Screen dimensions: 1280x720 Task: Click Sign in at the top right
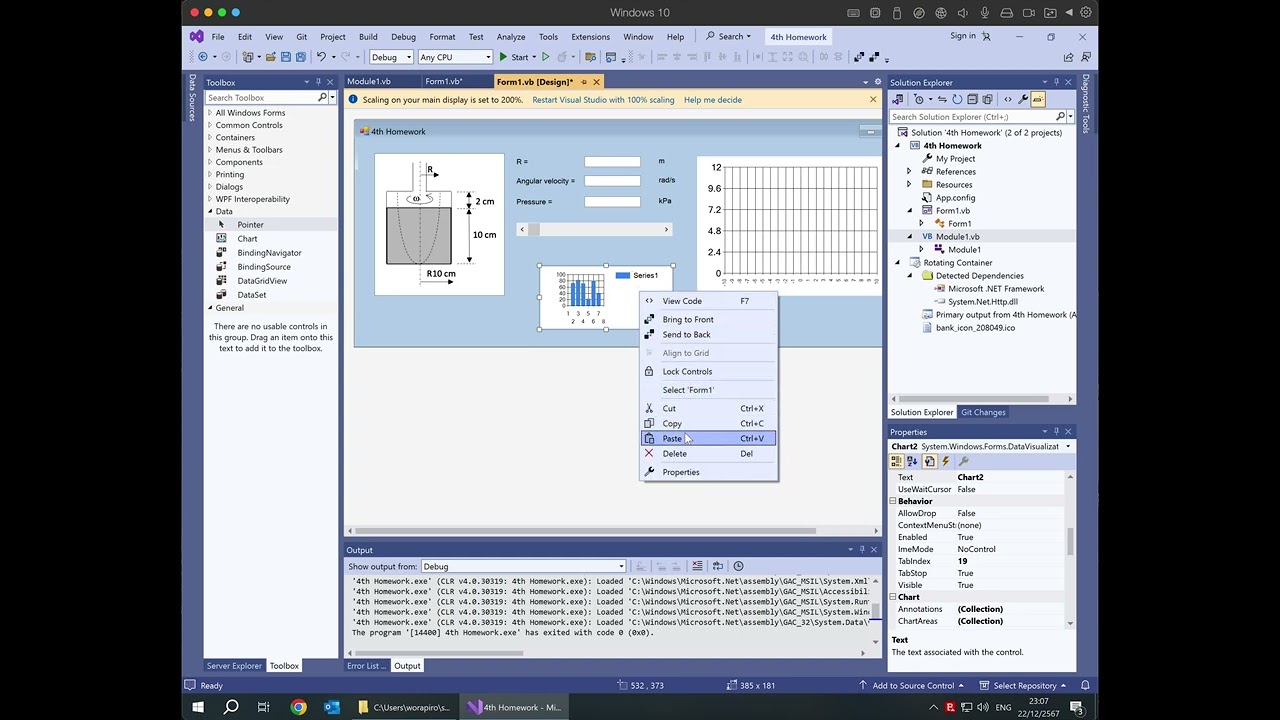tap(963, 36)
